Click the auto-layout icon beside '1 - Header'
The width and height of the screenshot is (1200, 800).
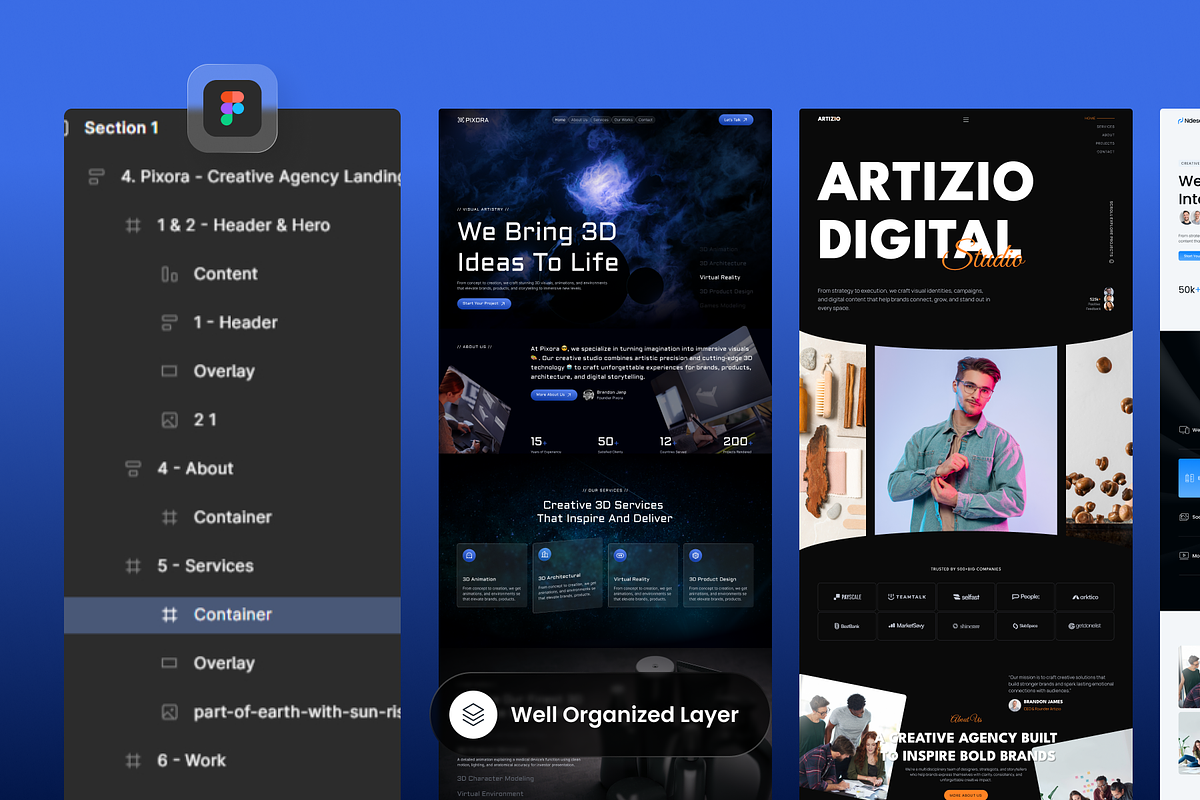point(170,323)
